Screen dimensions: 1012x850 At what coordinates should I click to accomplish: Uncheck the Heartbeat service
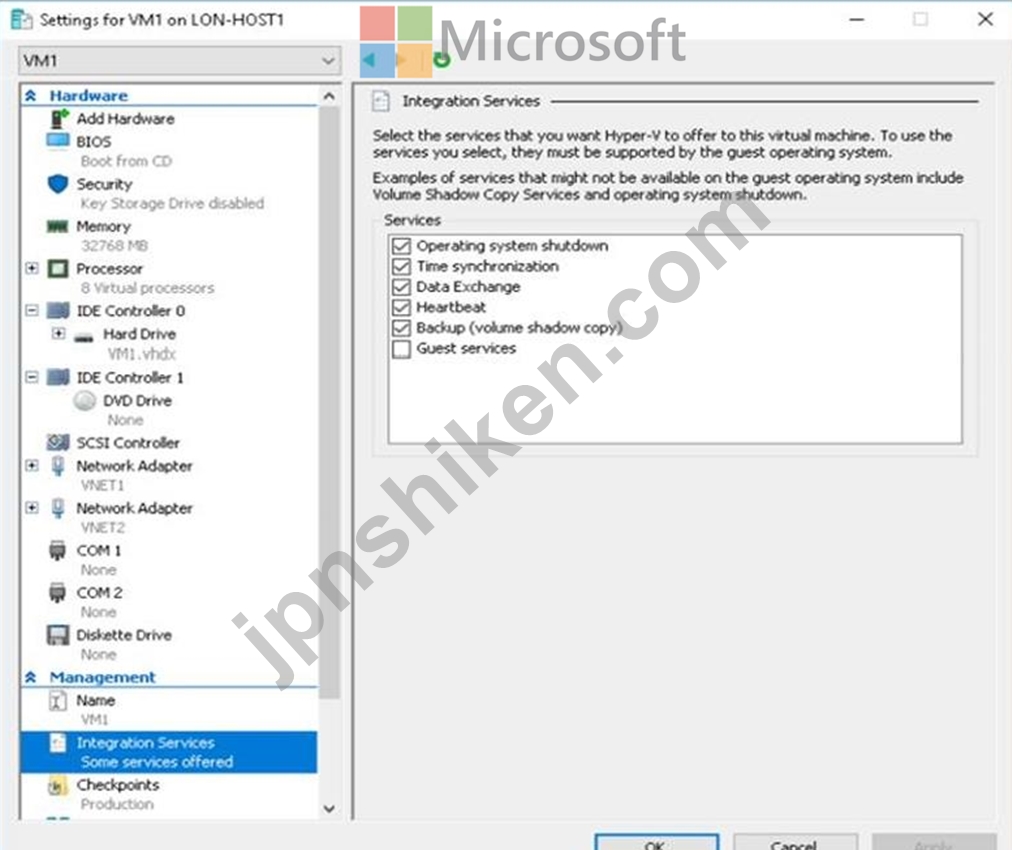tap(401, 307)
